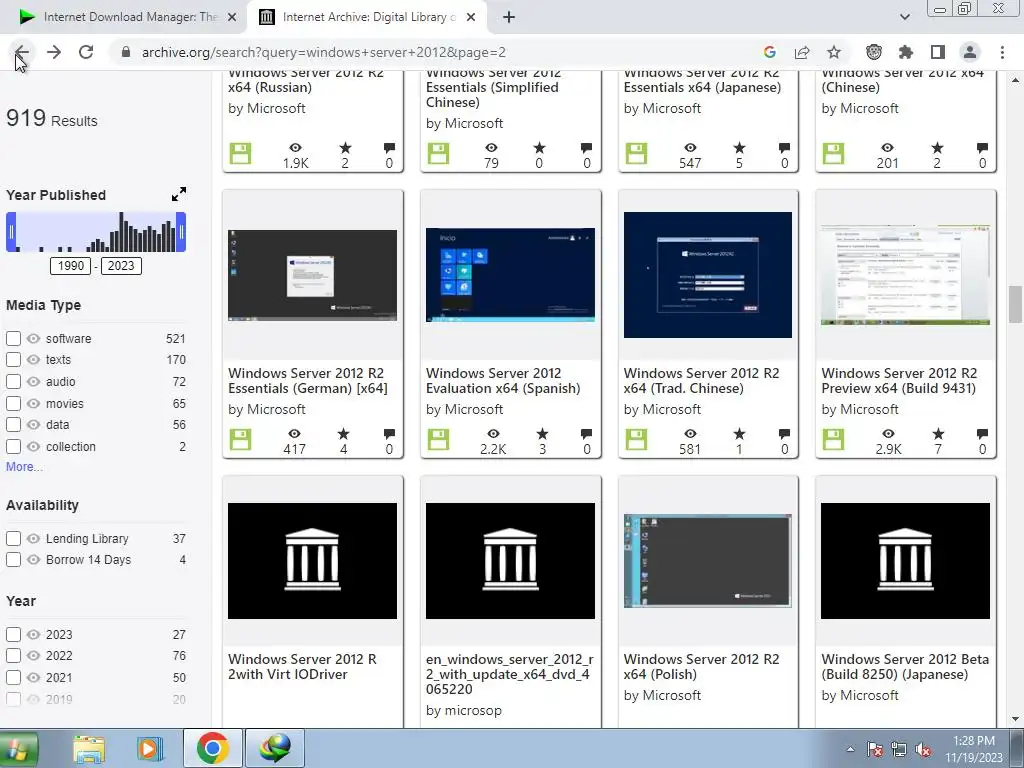The image size is (1024, 768).
Task: Open the Extensions puzzle piece menu
Action: coord(906,52)
